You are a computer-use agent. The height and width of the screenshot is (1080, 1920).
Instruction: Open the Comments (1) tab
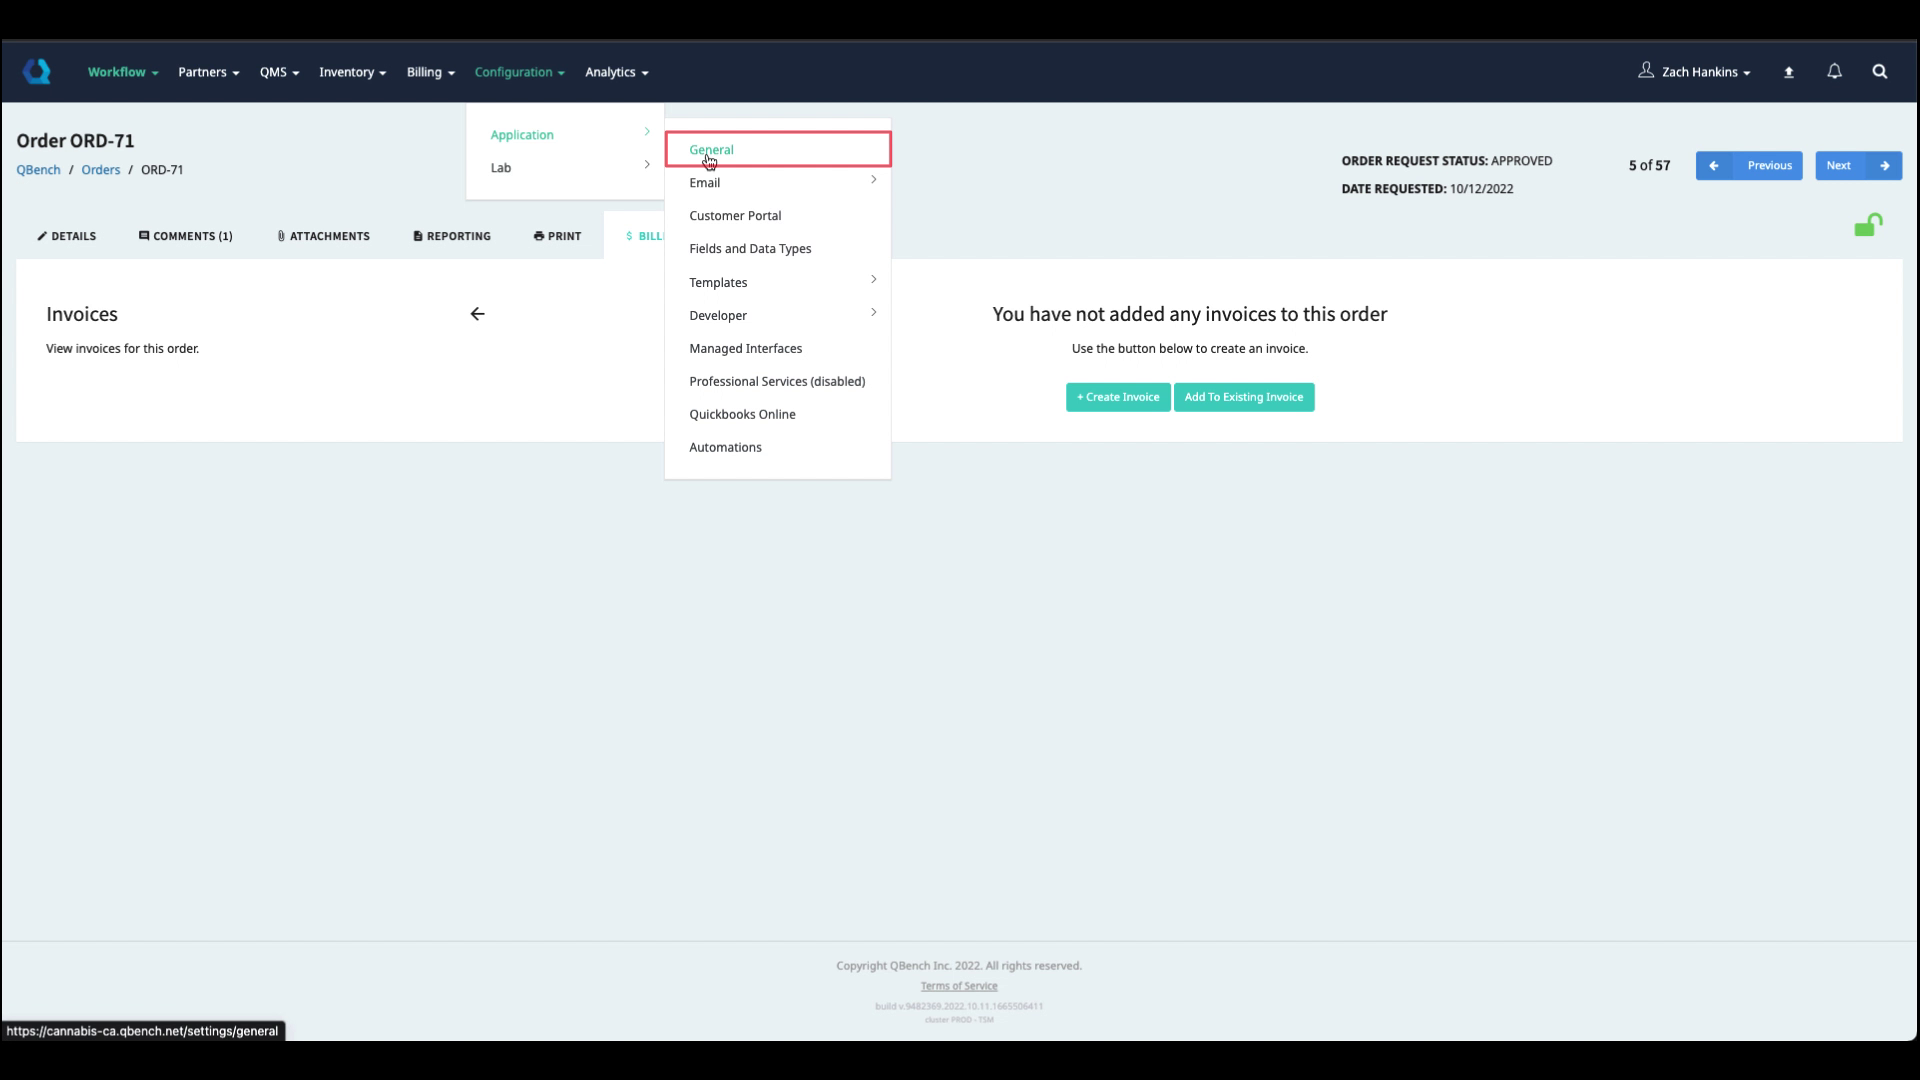(x=186, y=236)
